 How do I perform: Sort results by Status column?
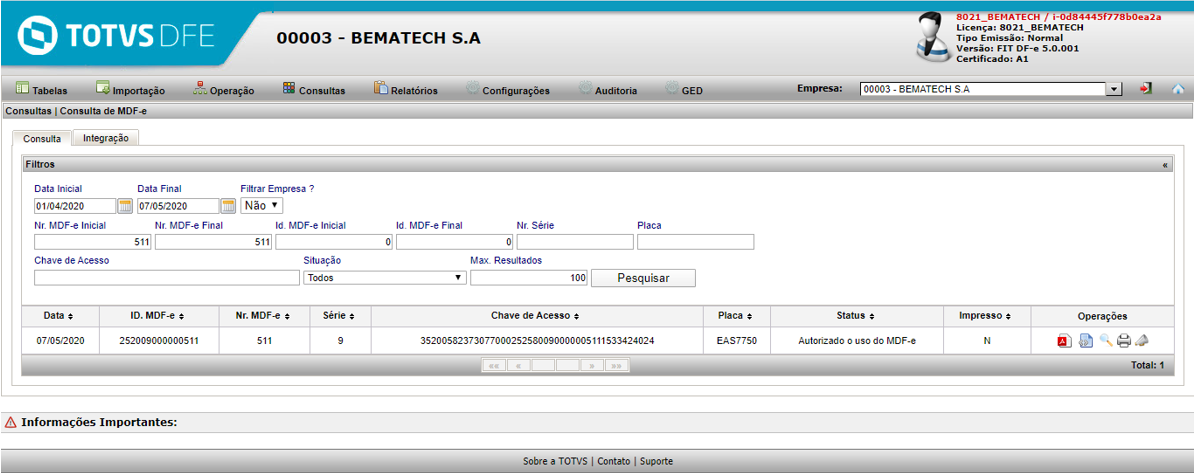click(857, 316)
